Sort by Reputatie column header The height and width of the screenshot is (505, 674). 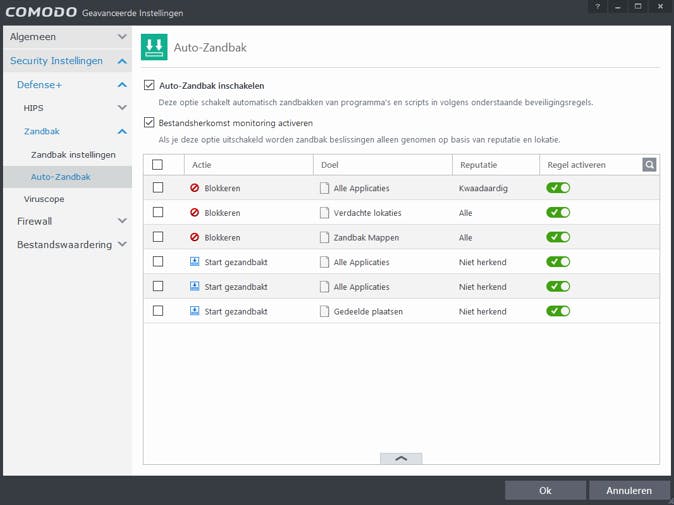496,165
